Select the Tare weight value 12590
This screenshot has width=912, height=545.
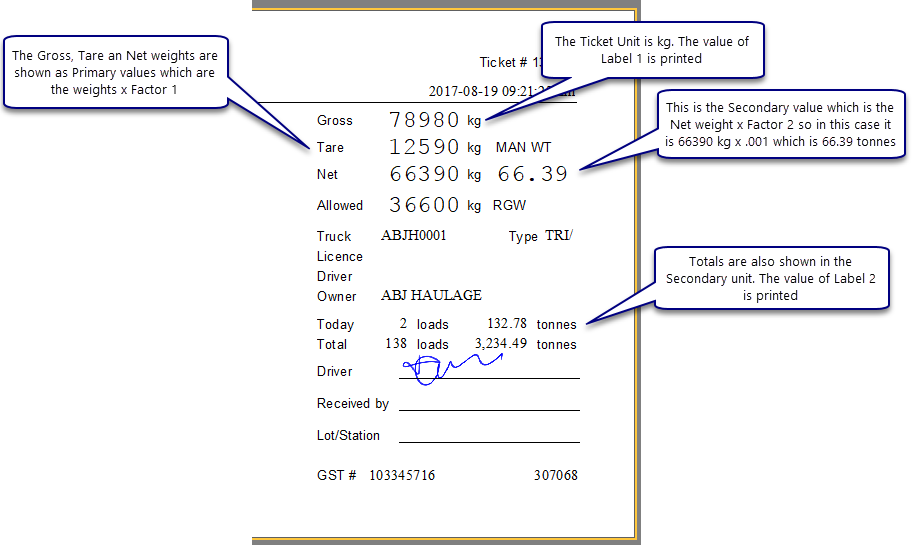tap(424, 148)
